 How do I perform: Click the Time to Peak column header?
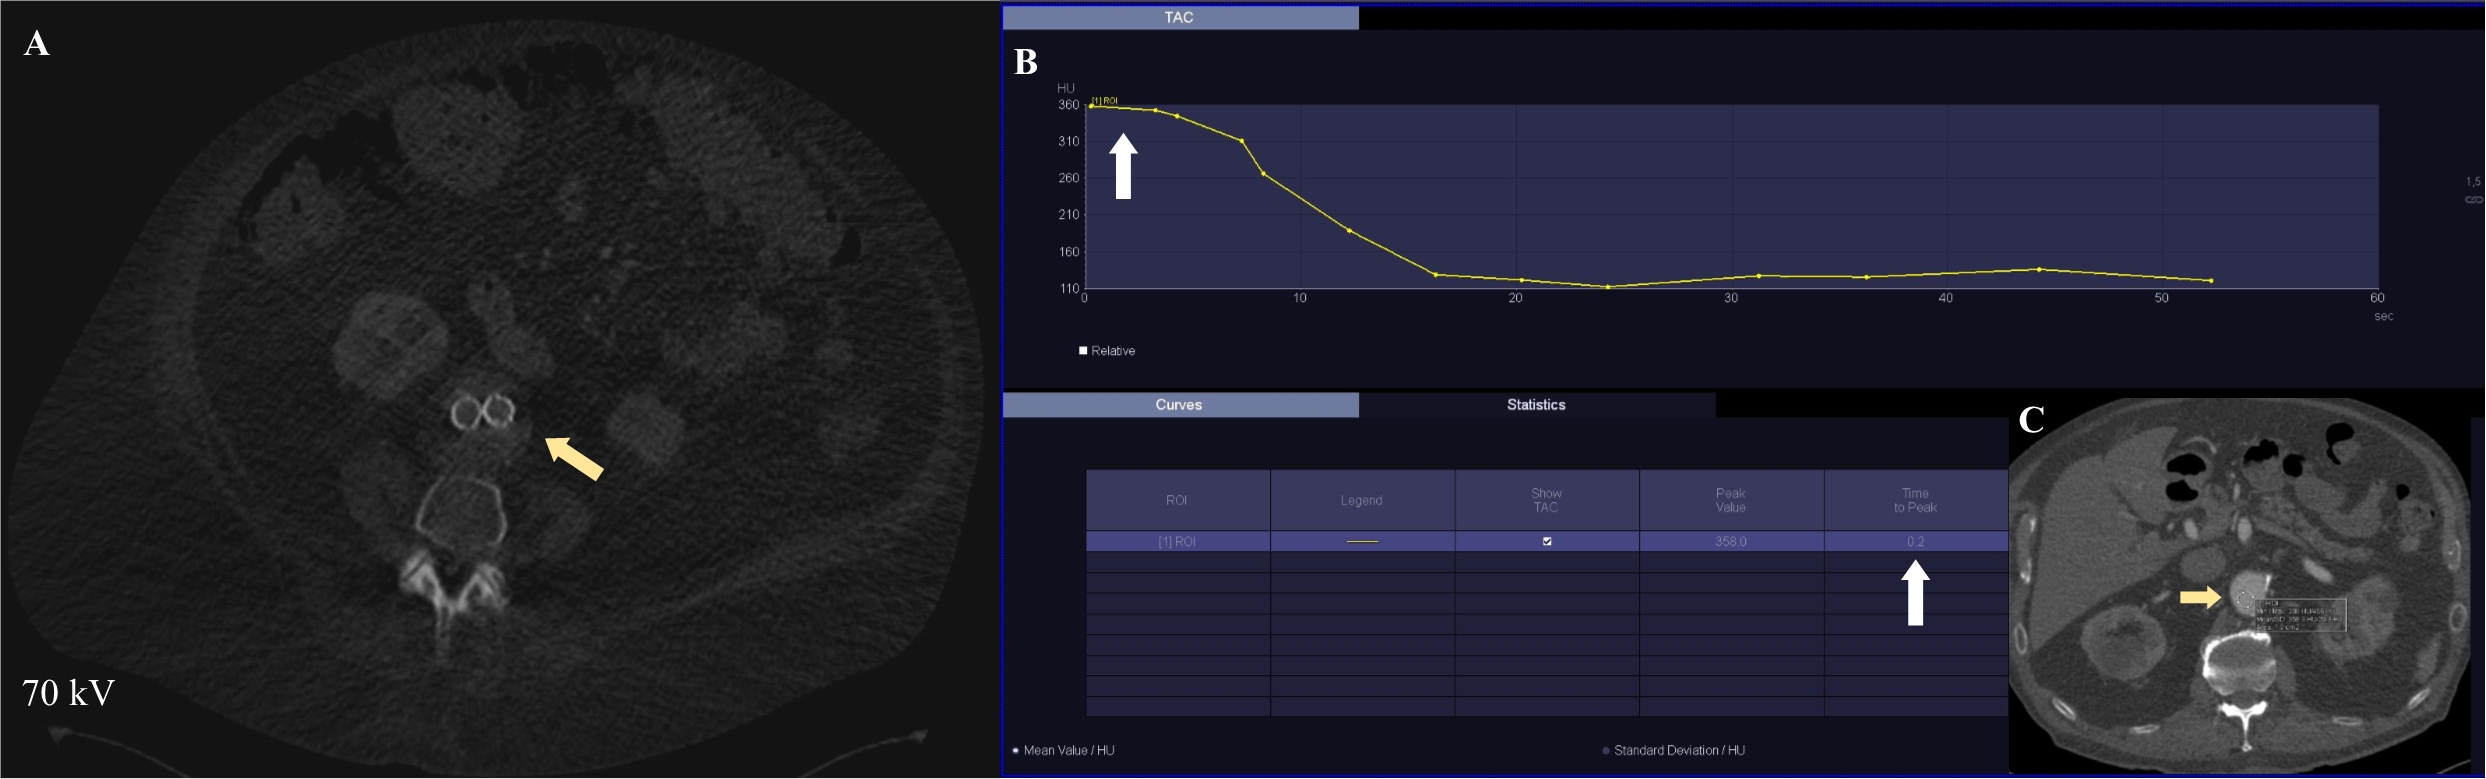point(1915,500)
